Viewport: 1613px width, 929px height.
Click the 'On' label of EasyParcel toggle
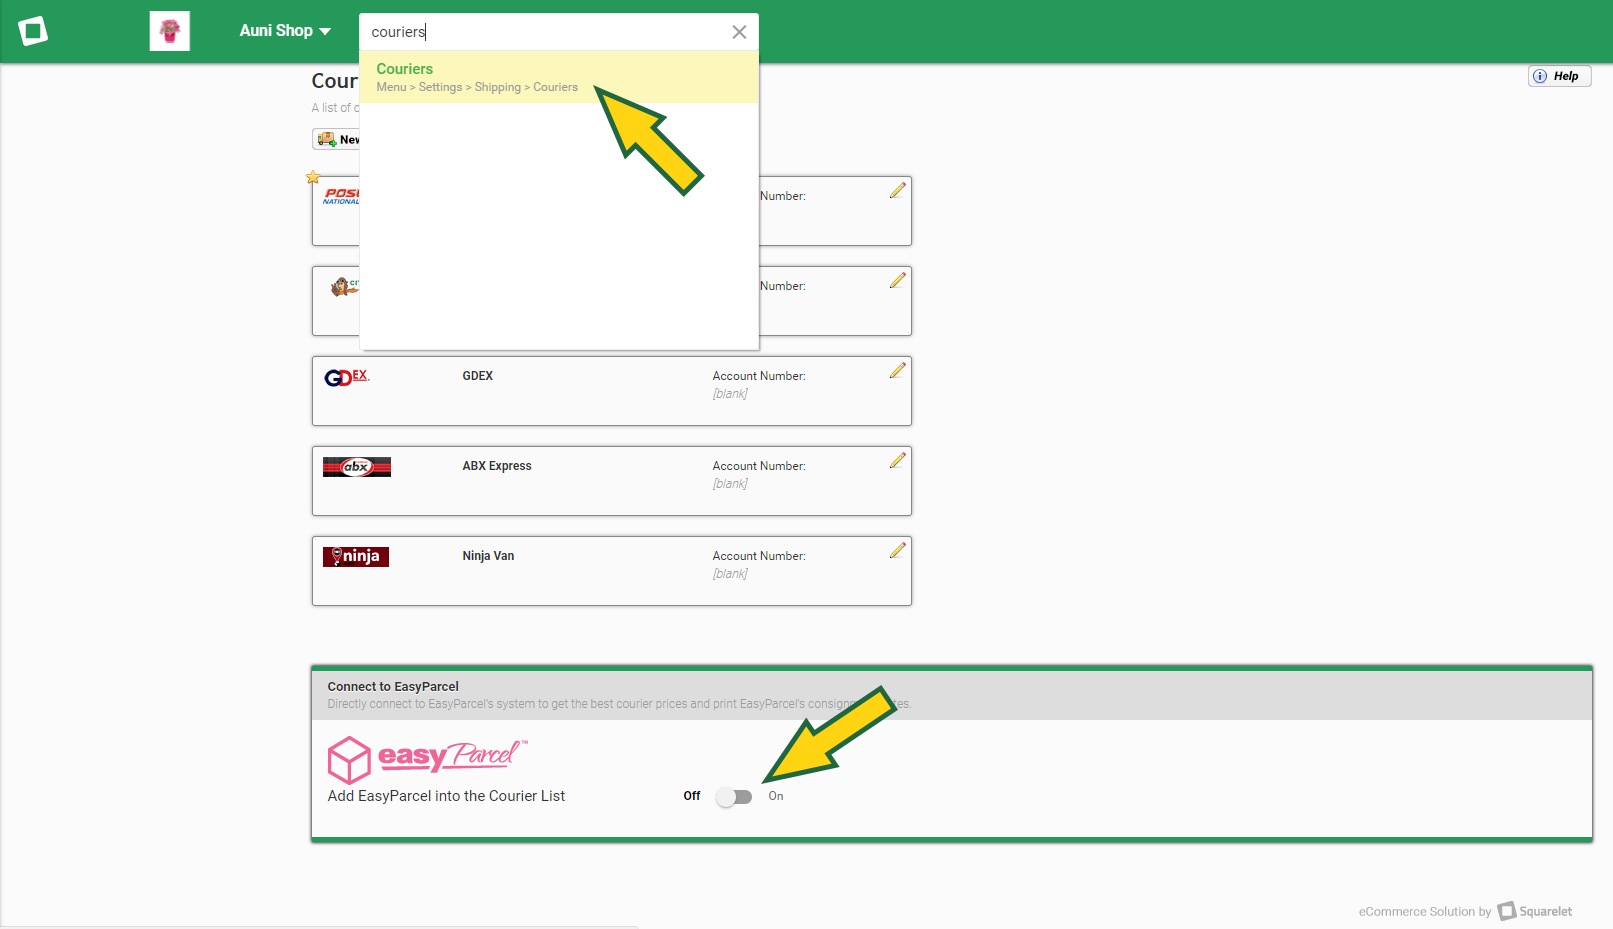pos(776,796)
